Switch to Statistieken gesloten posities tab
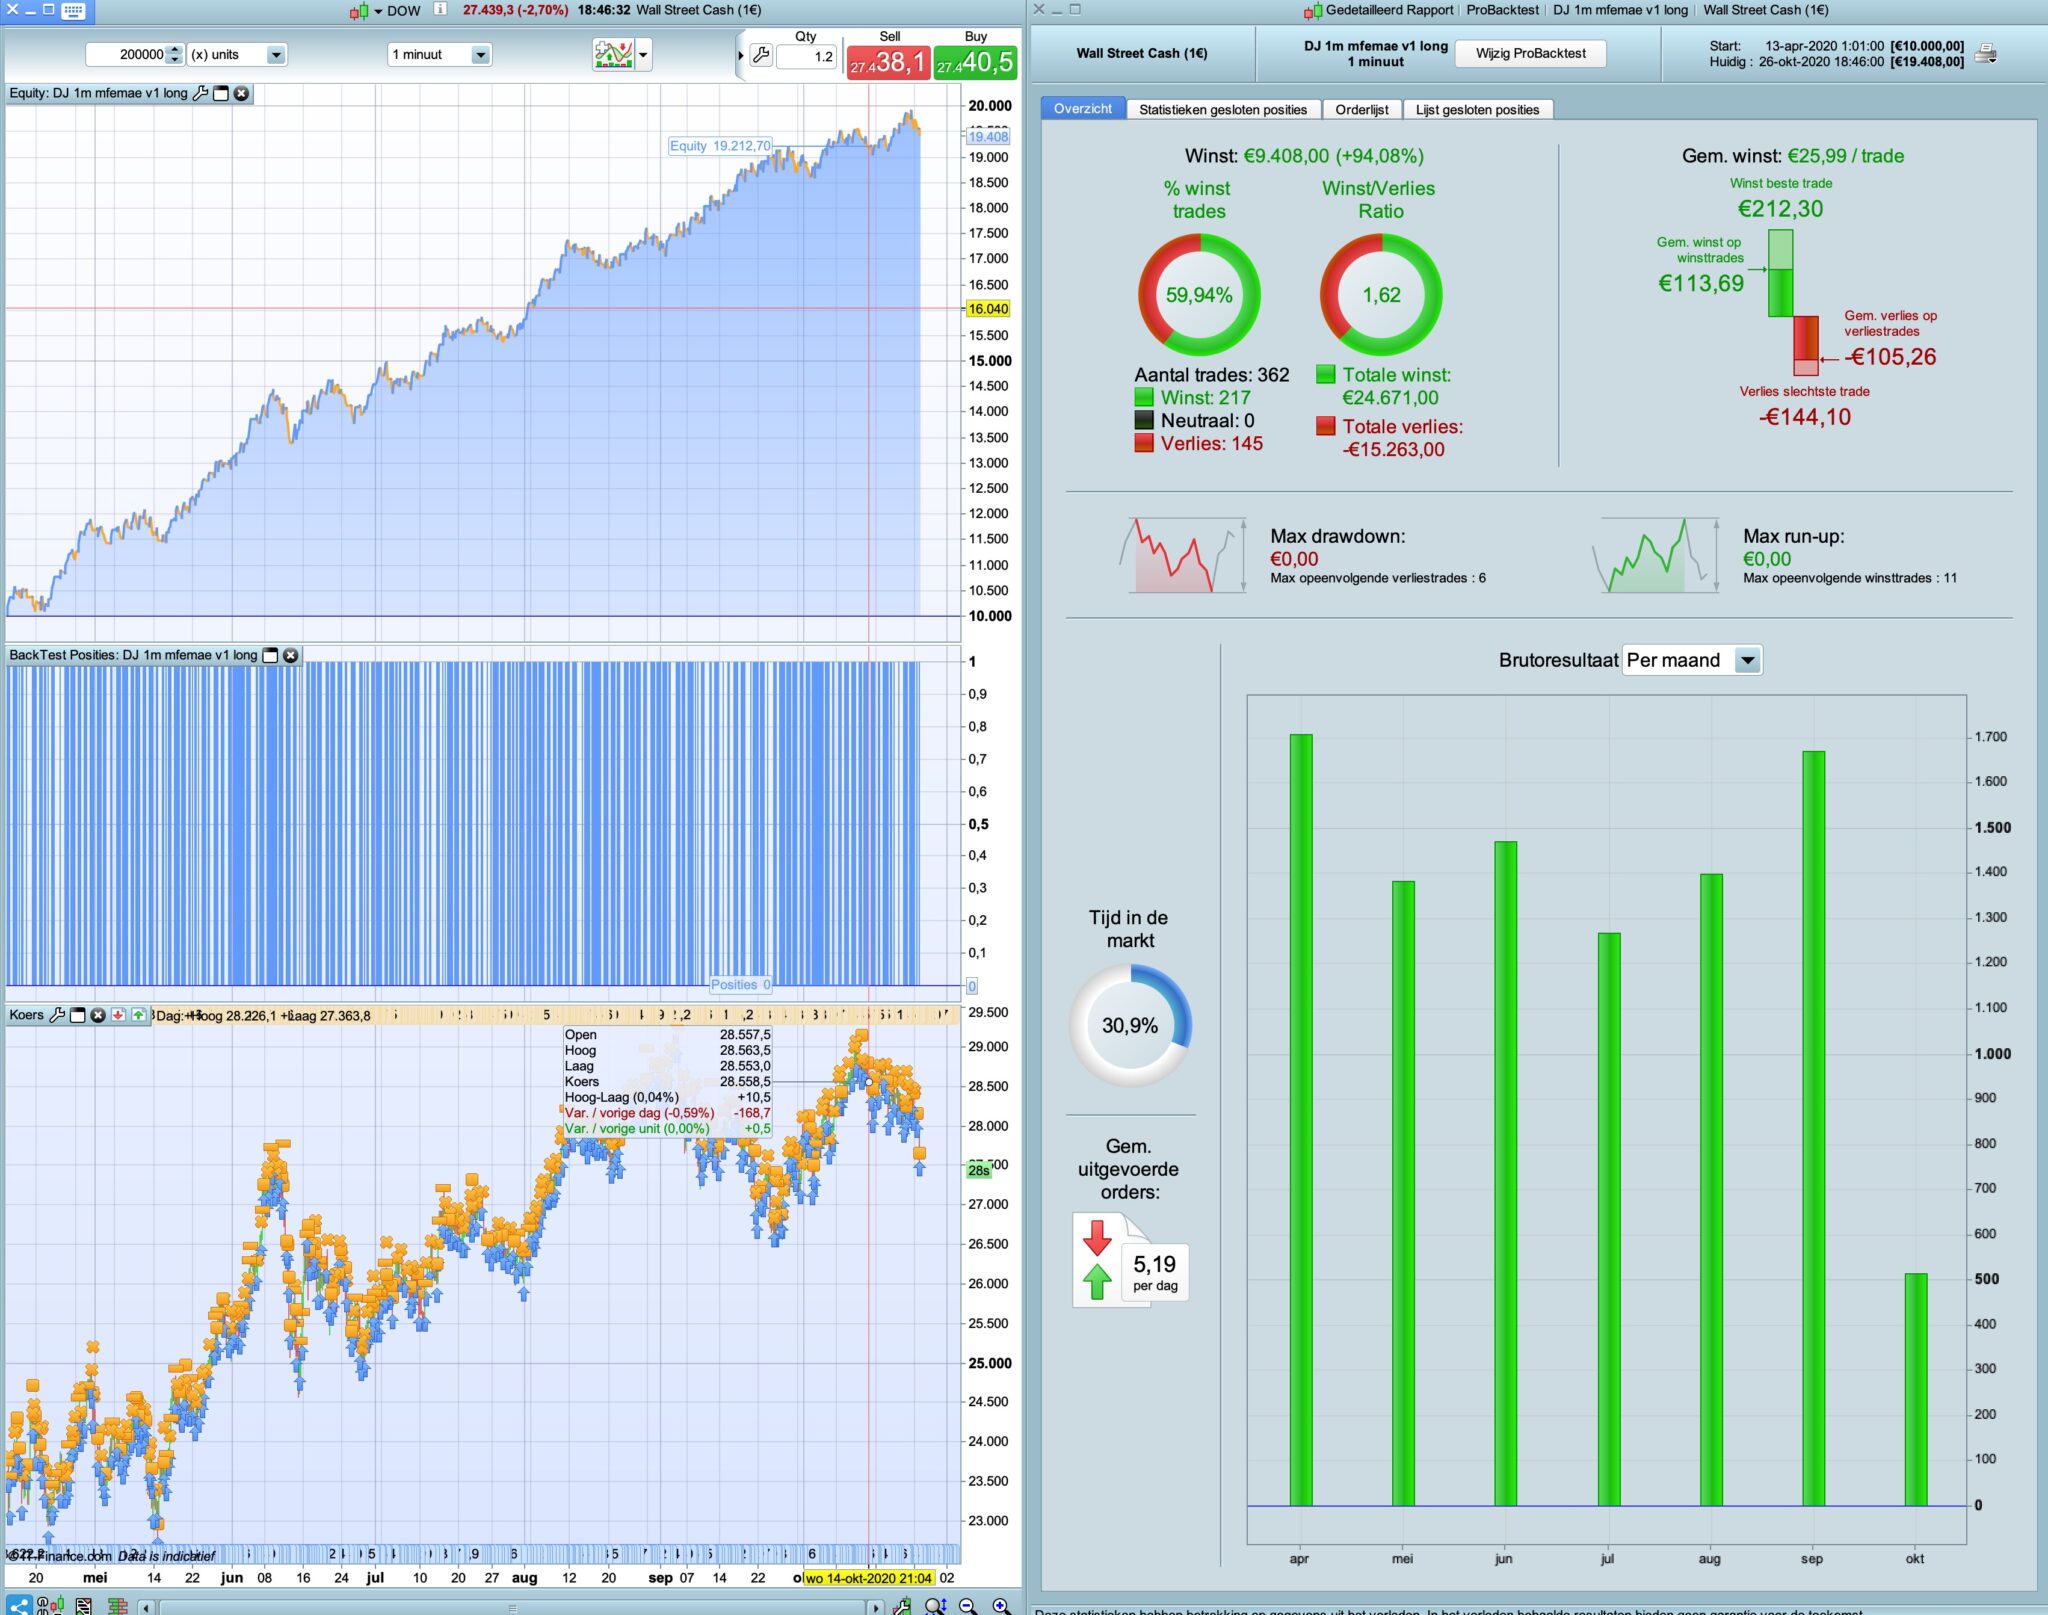This screenshot has width=2048, height=1615. 1222,109
